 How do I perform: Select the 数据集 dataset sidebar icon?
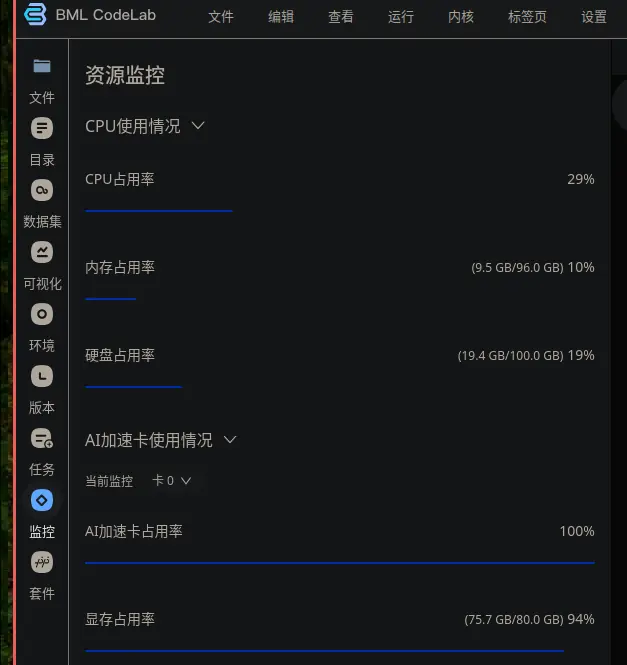pos(42,190)
